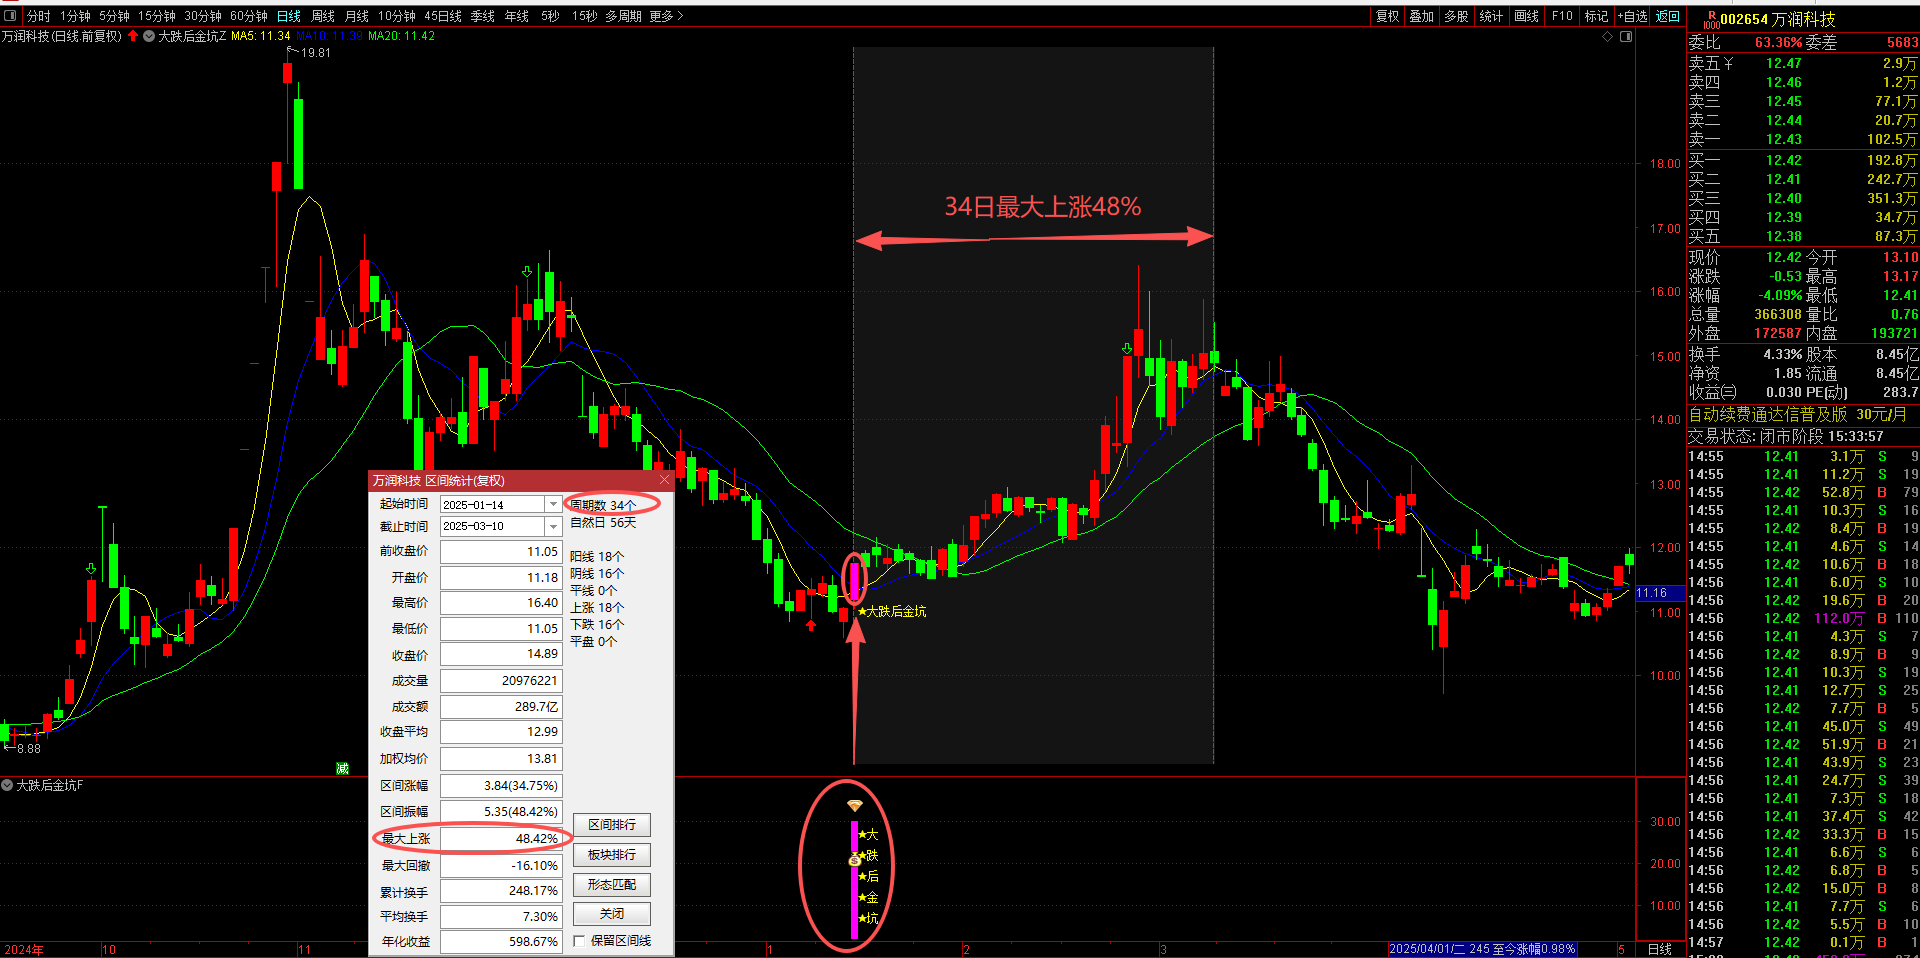This screenshot has height=958, width=1920.
Task: Close the 区间统计 dialog with X
Action: tap(664, 480)
